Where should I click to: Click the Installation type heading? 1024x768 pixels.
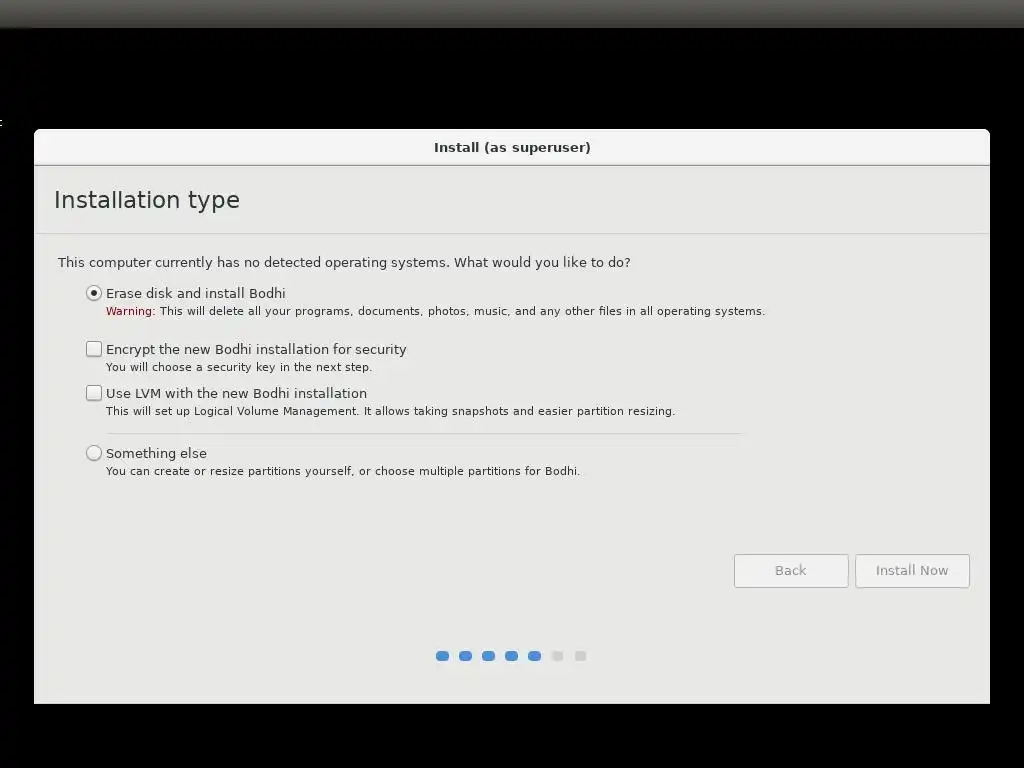147,200
